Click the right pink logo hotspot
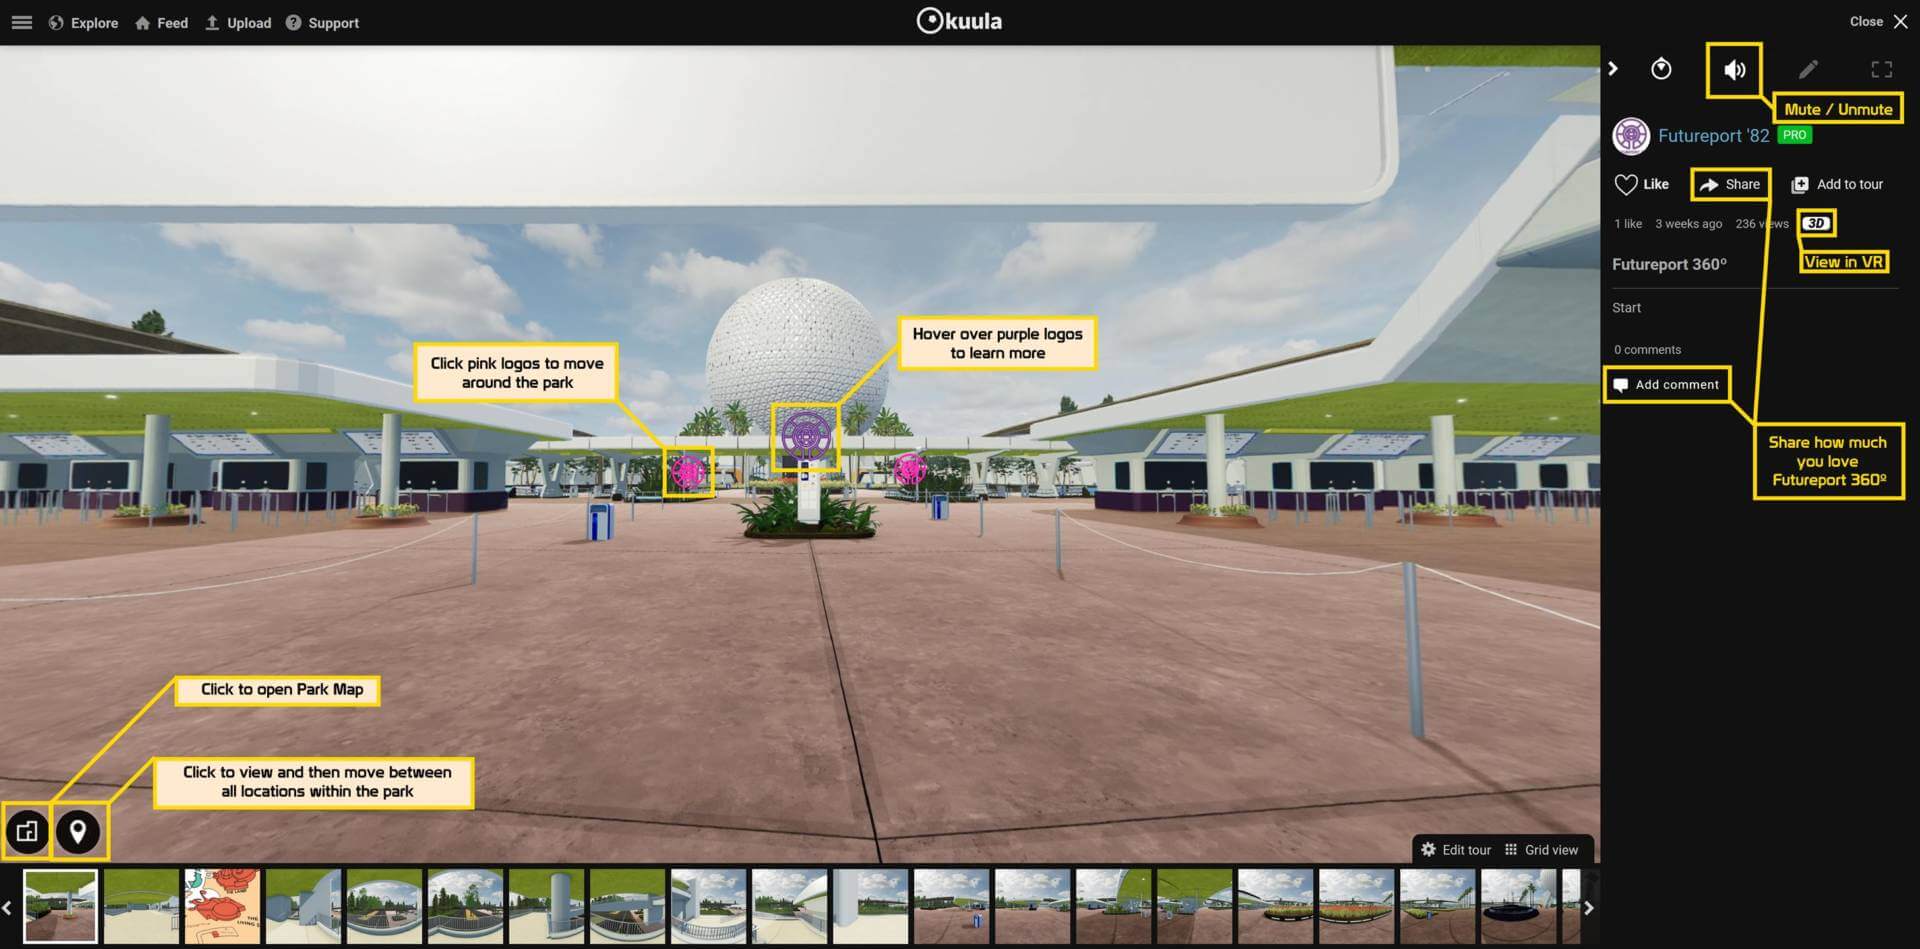 (x=909, y=468)
